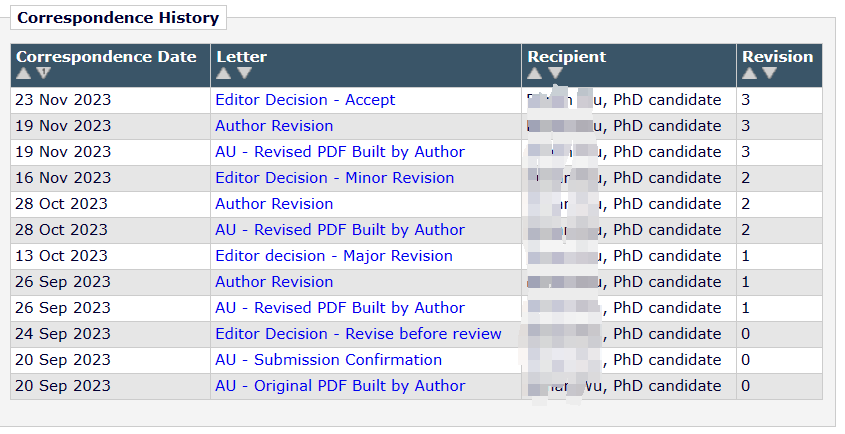This screenshot has width=845, height=434.
Task: Sort Recipient column ascending with up arrow
Action: [x=535, y=74]
